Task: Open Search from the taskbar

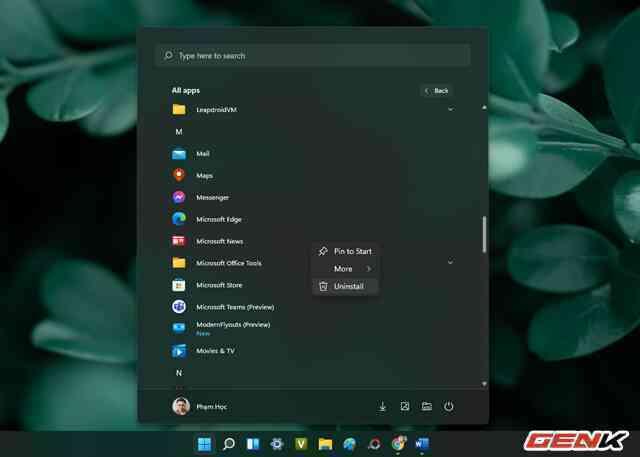Action: tap(229, 444)
